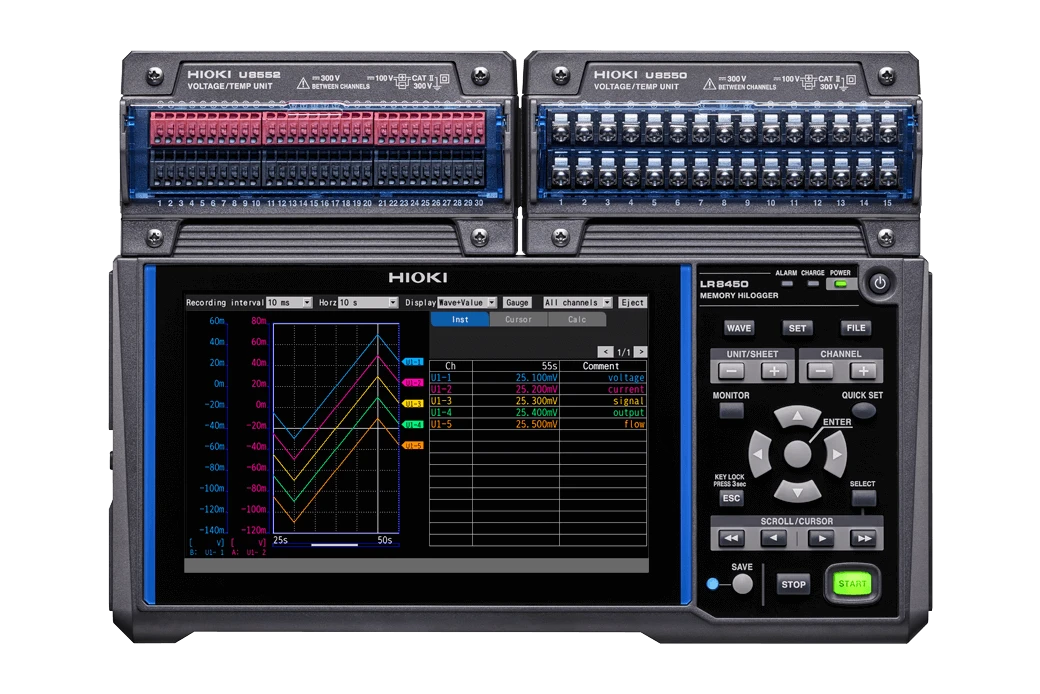This screenshot has width=1040, height=694.
Task: Click the Eject button on screen
Action: pyautogui.click(x=632, y=303)
